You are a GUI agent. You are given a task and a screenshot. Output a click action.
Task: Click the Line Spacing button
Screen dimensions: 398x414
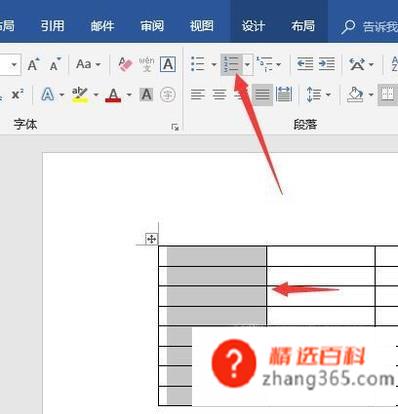point(313,95)
